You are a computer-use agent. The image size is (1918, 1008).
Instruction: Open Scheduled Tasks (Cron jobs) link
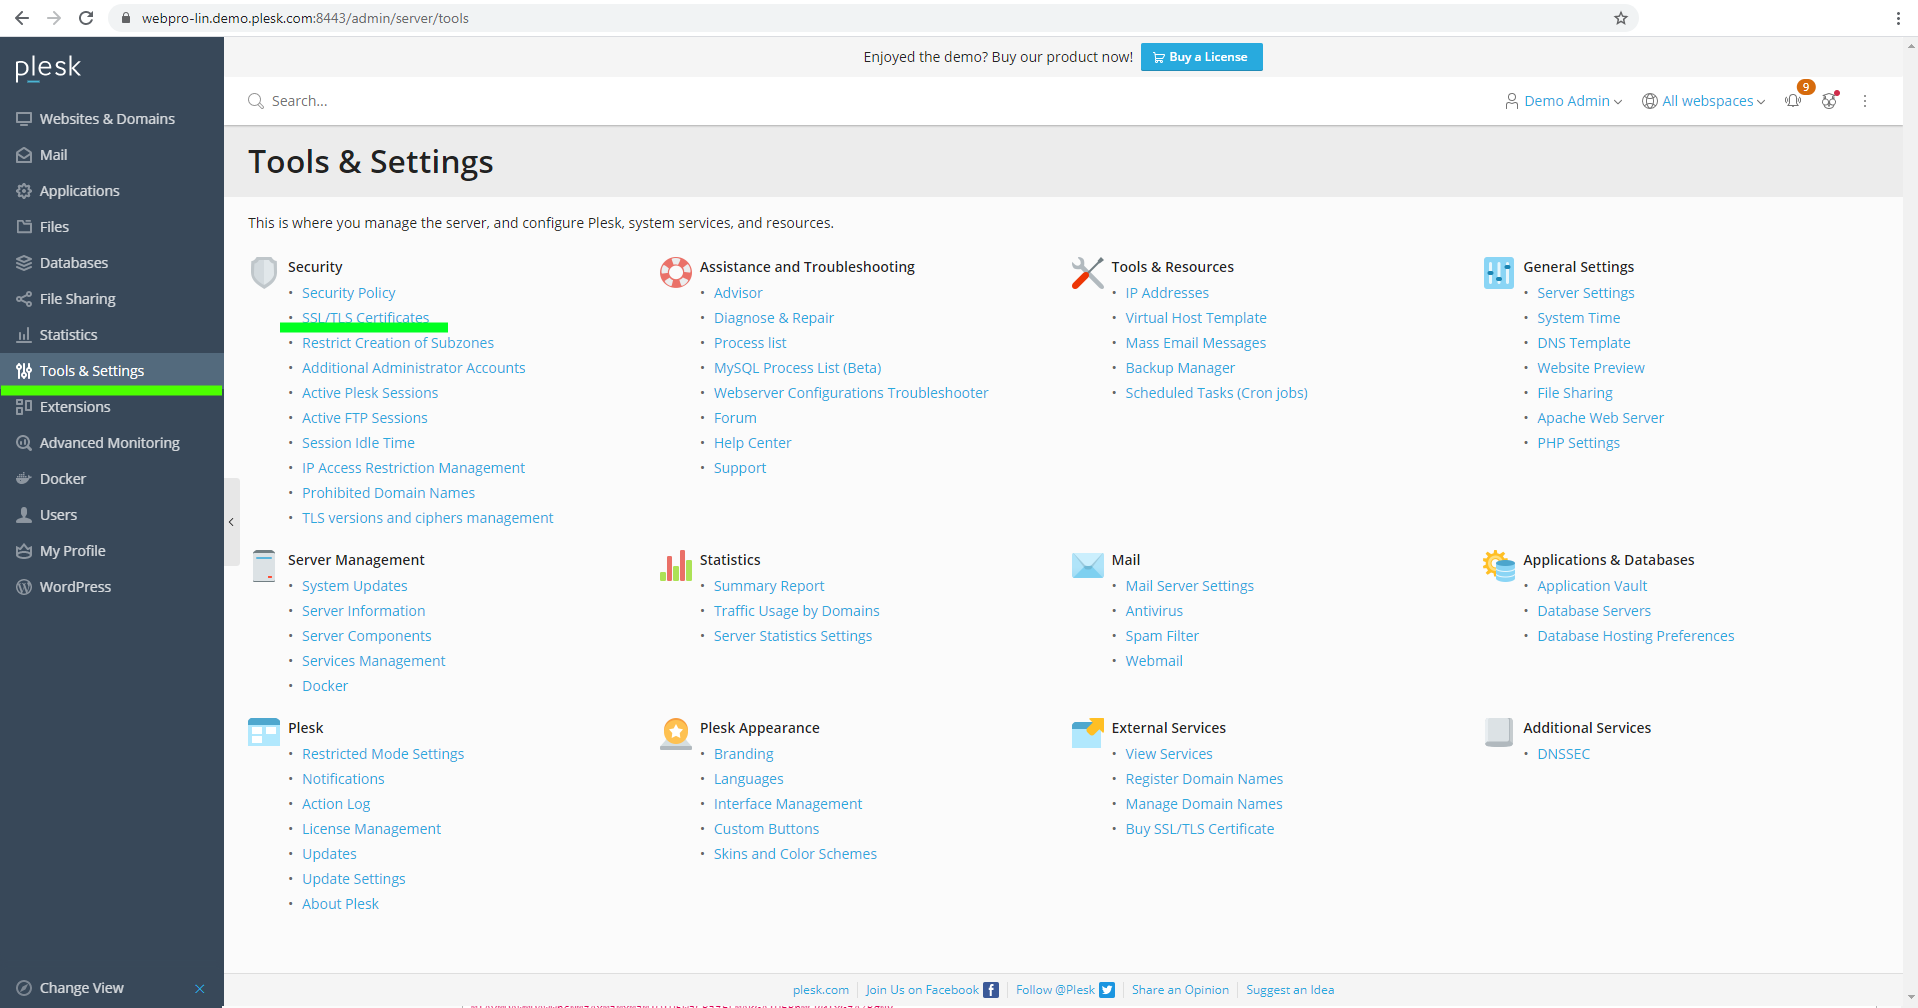tap(1217, 393)
